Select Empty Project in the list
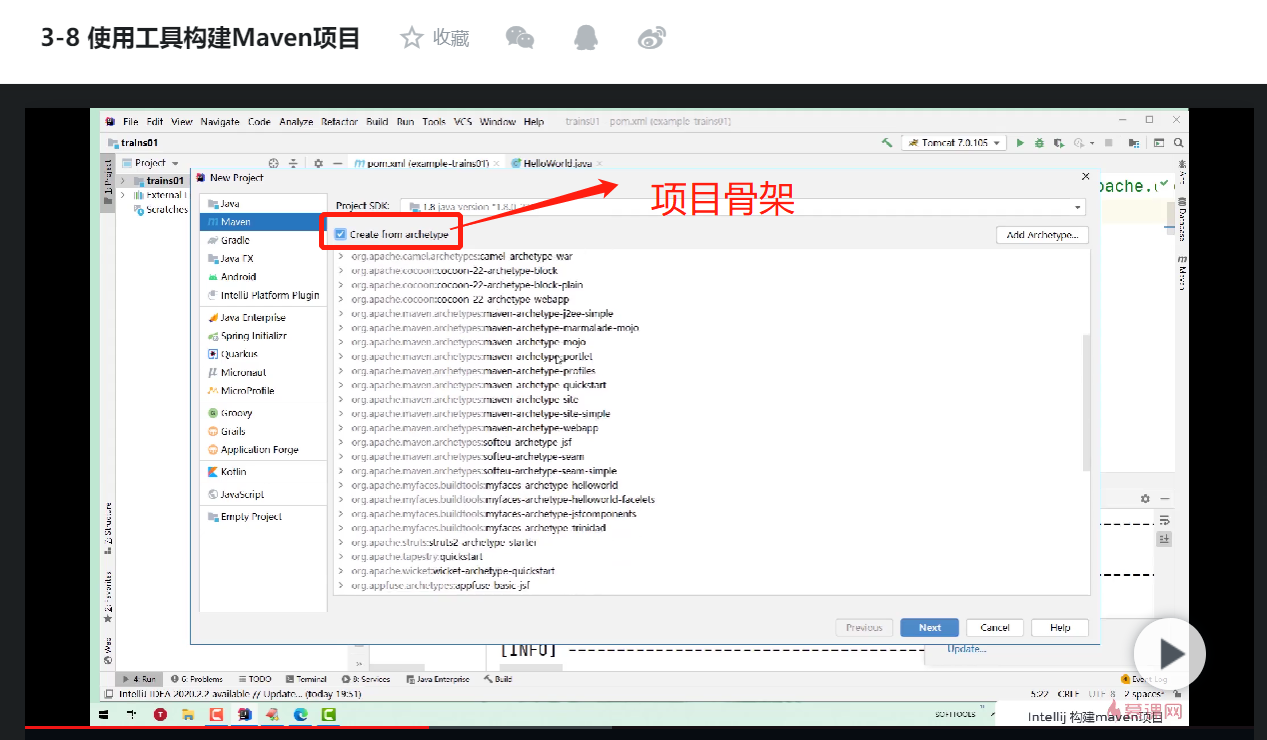 point(264,517)
